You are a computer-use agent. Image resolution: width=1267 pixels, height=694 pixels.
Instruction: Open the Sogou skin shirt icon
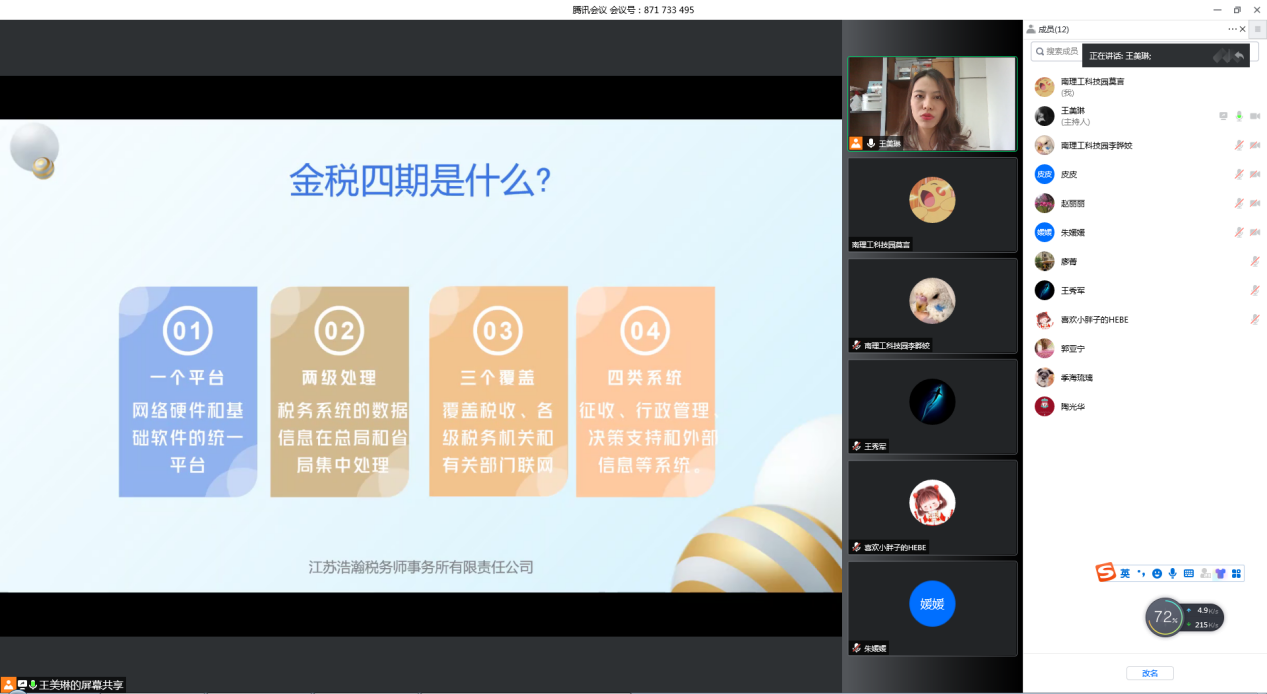[1220, 574]
